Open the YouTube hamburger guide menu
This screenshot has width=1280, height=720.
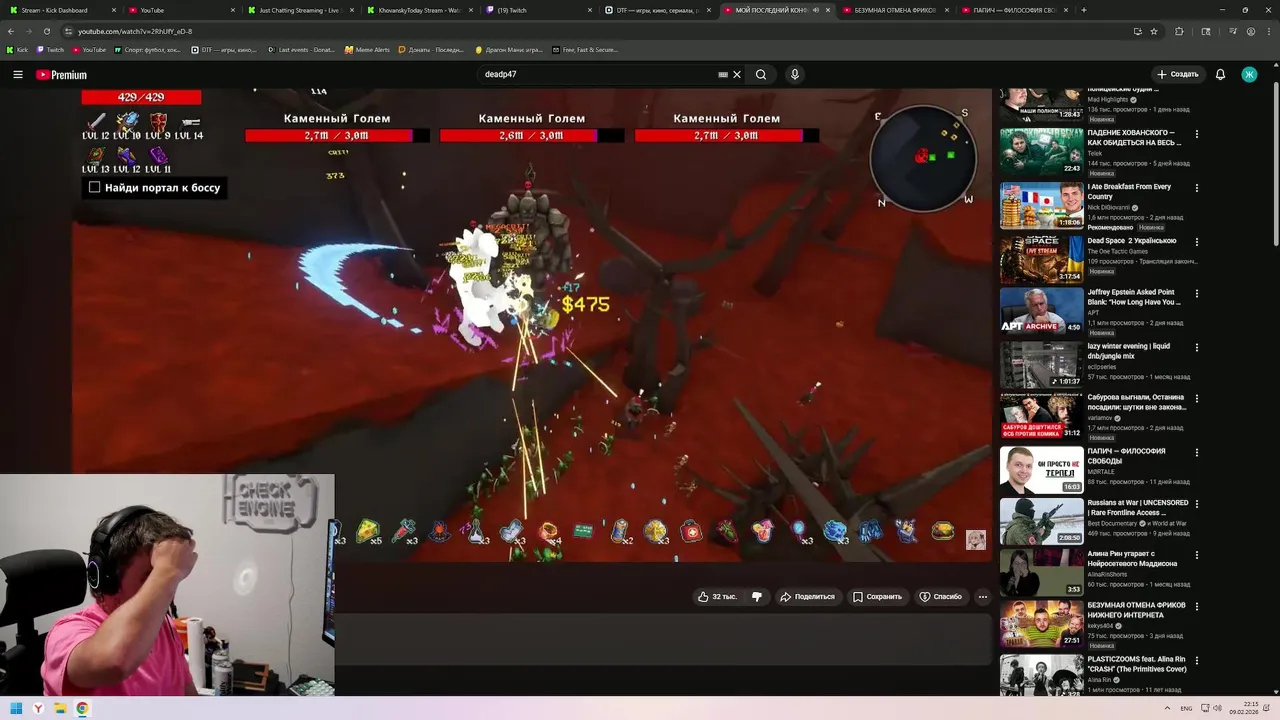coord(17,74)
